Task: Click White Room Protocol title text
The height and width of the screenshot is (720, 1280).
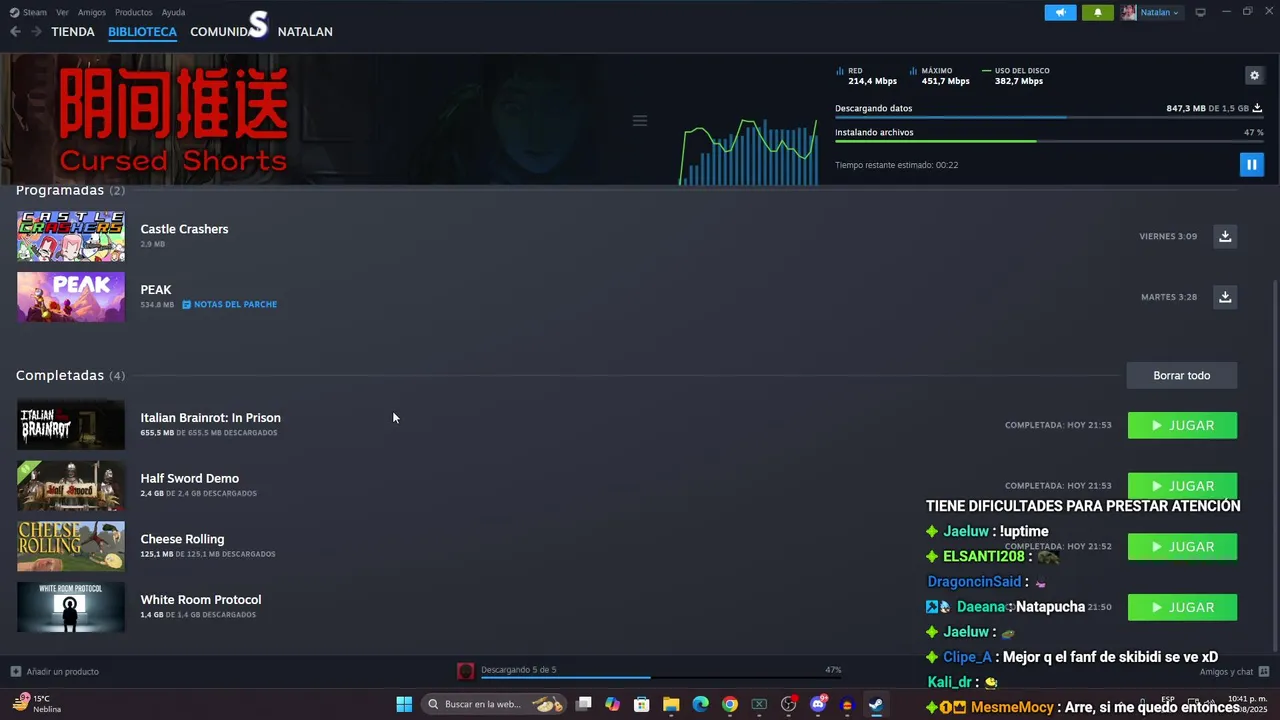Action: [x=200, y=600]
